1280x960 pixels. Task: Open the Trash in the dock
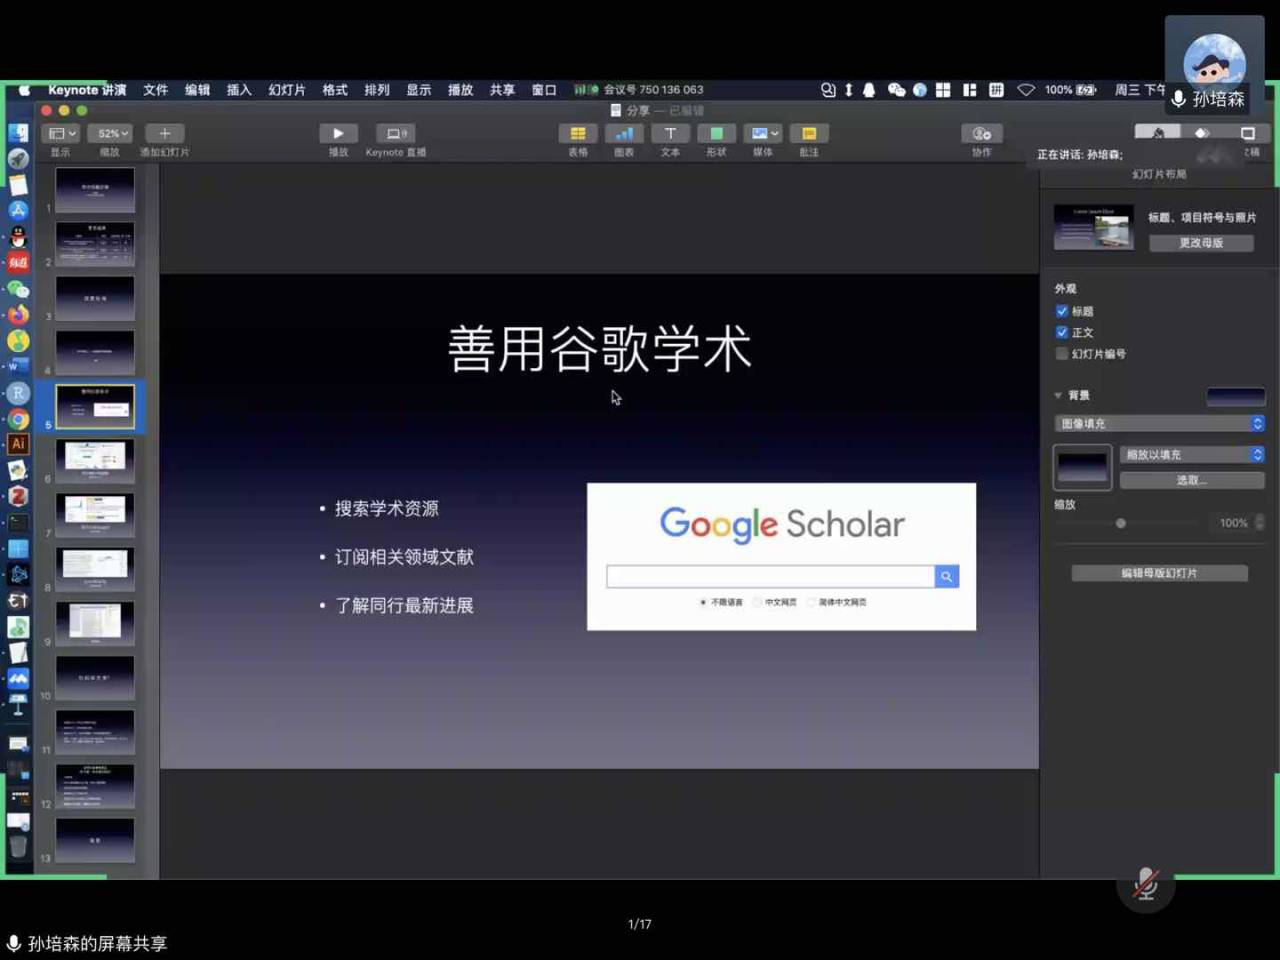click(x=18, y=846)
